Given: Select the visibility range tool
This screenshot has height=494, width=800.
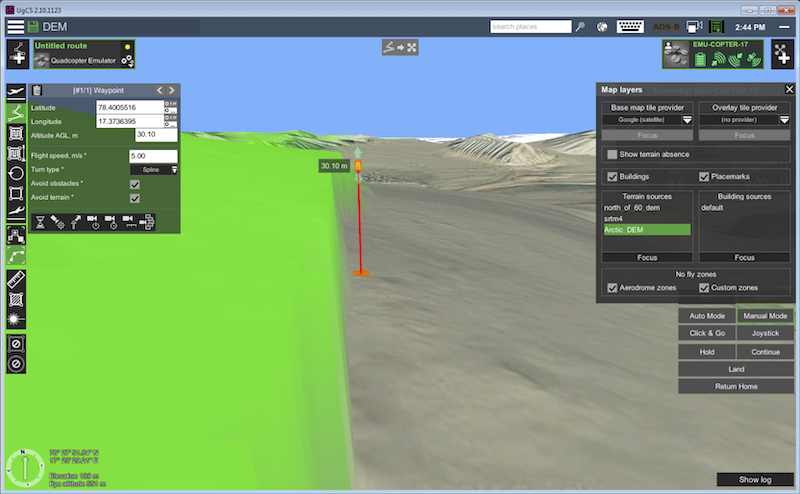Looking at the screenshot, I should 16,319.
